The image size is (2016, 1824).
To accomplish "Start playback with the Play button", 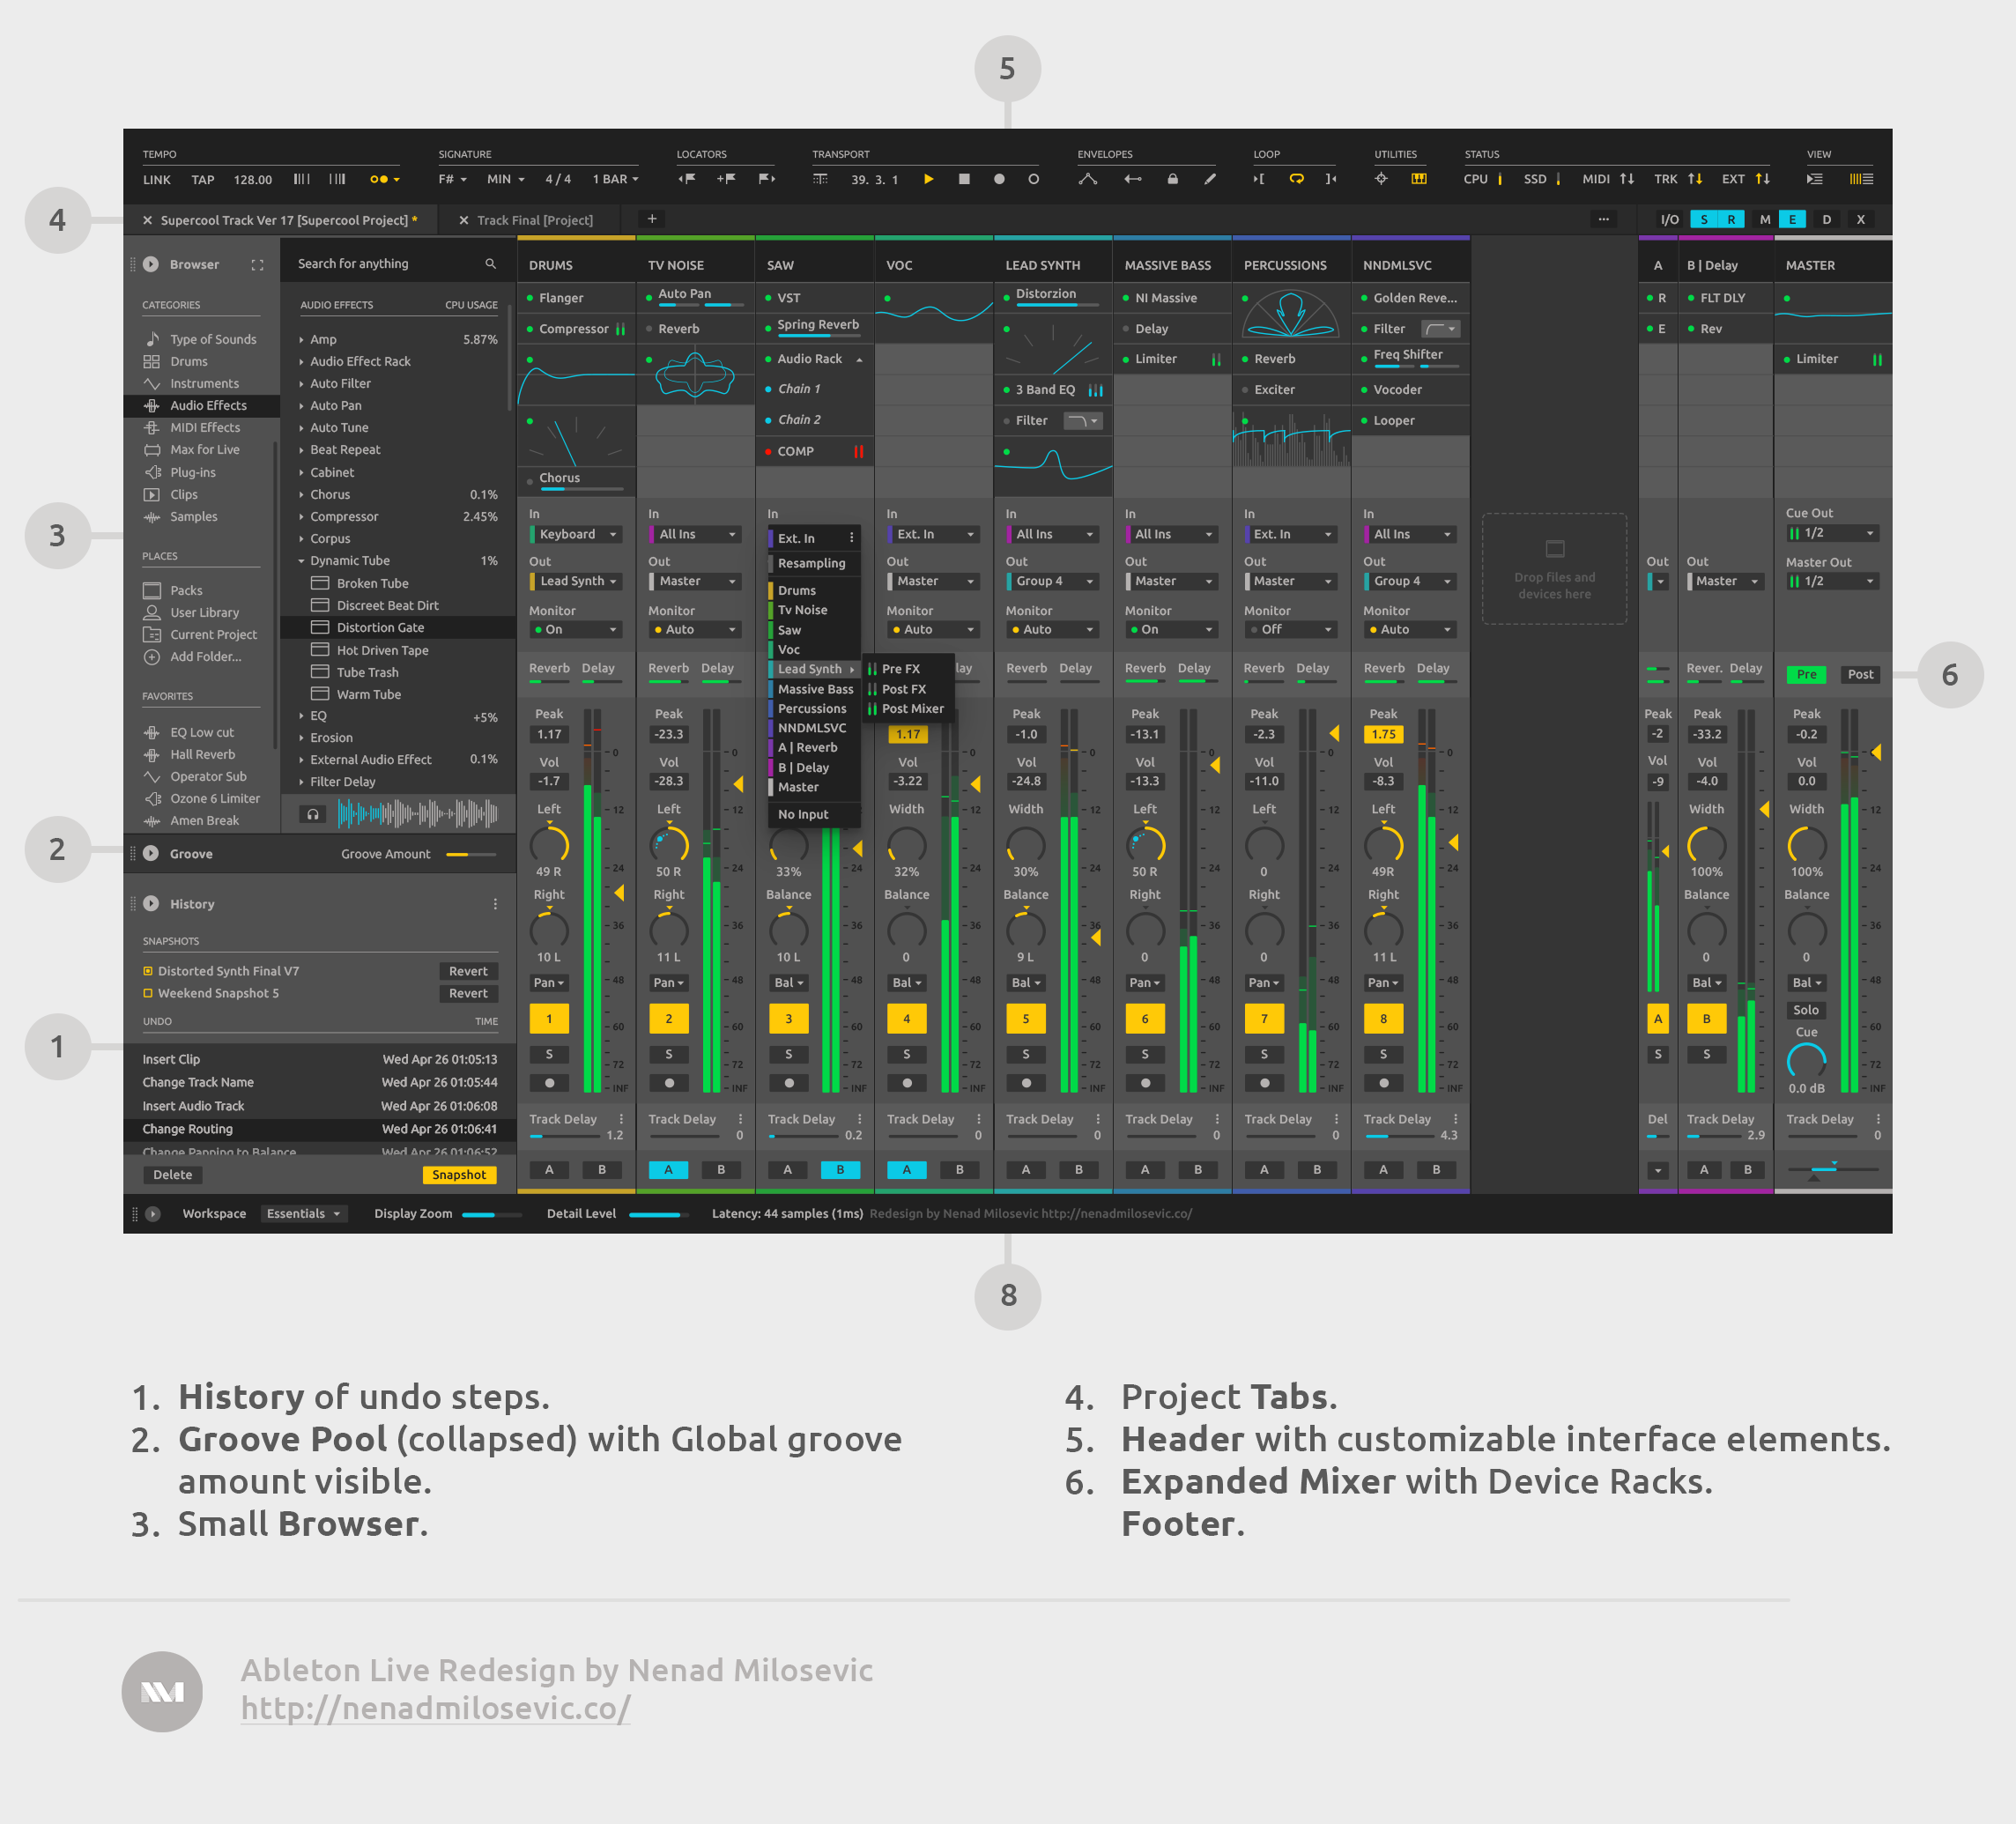I will click(929, 179).
